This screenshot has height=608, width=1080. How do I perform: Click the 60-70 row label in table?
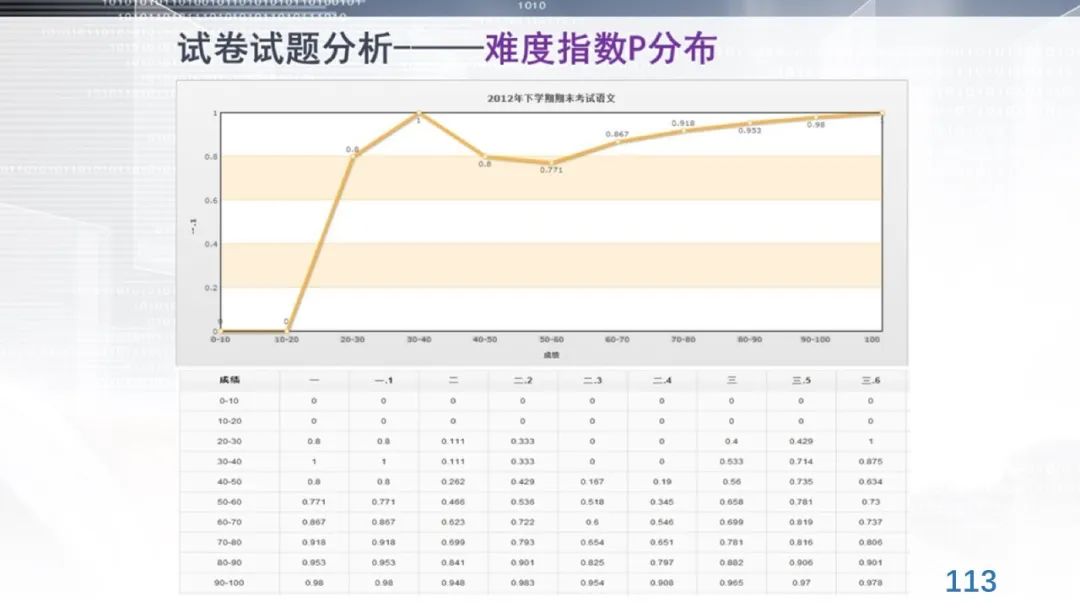[x=229, y=522]
